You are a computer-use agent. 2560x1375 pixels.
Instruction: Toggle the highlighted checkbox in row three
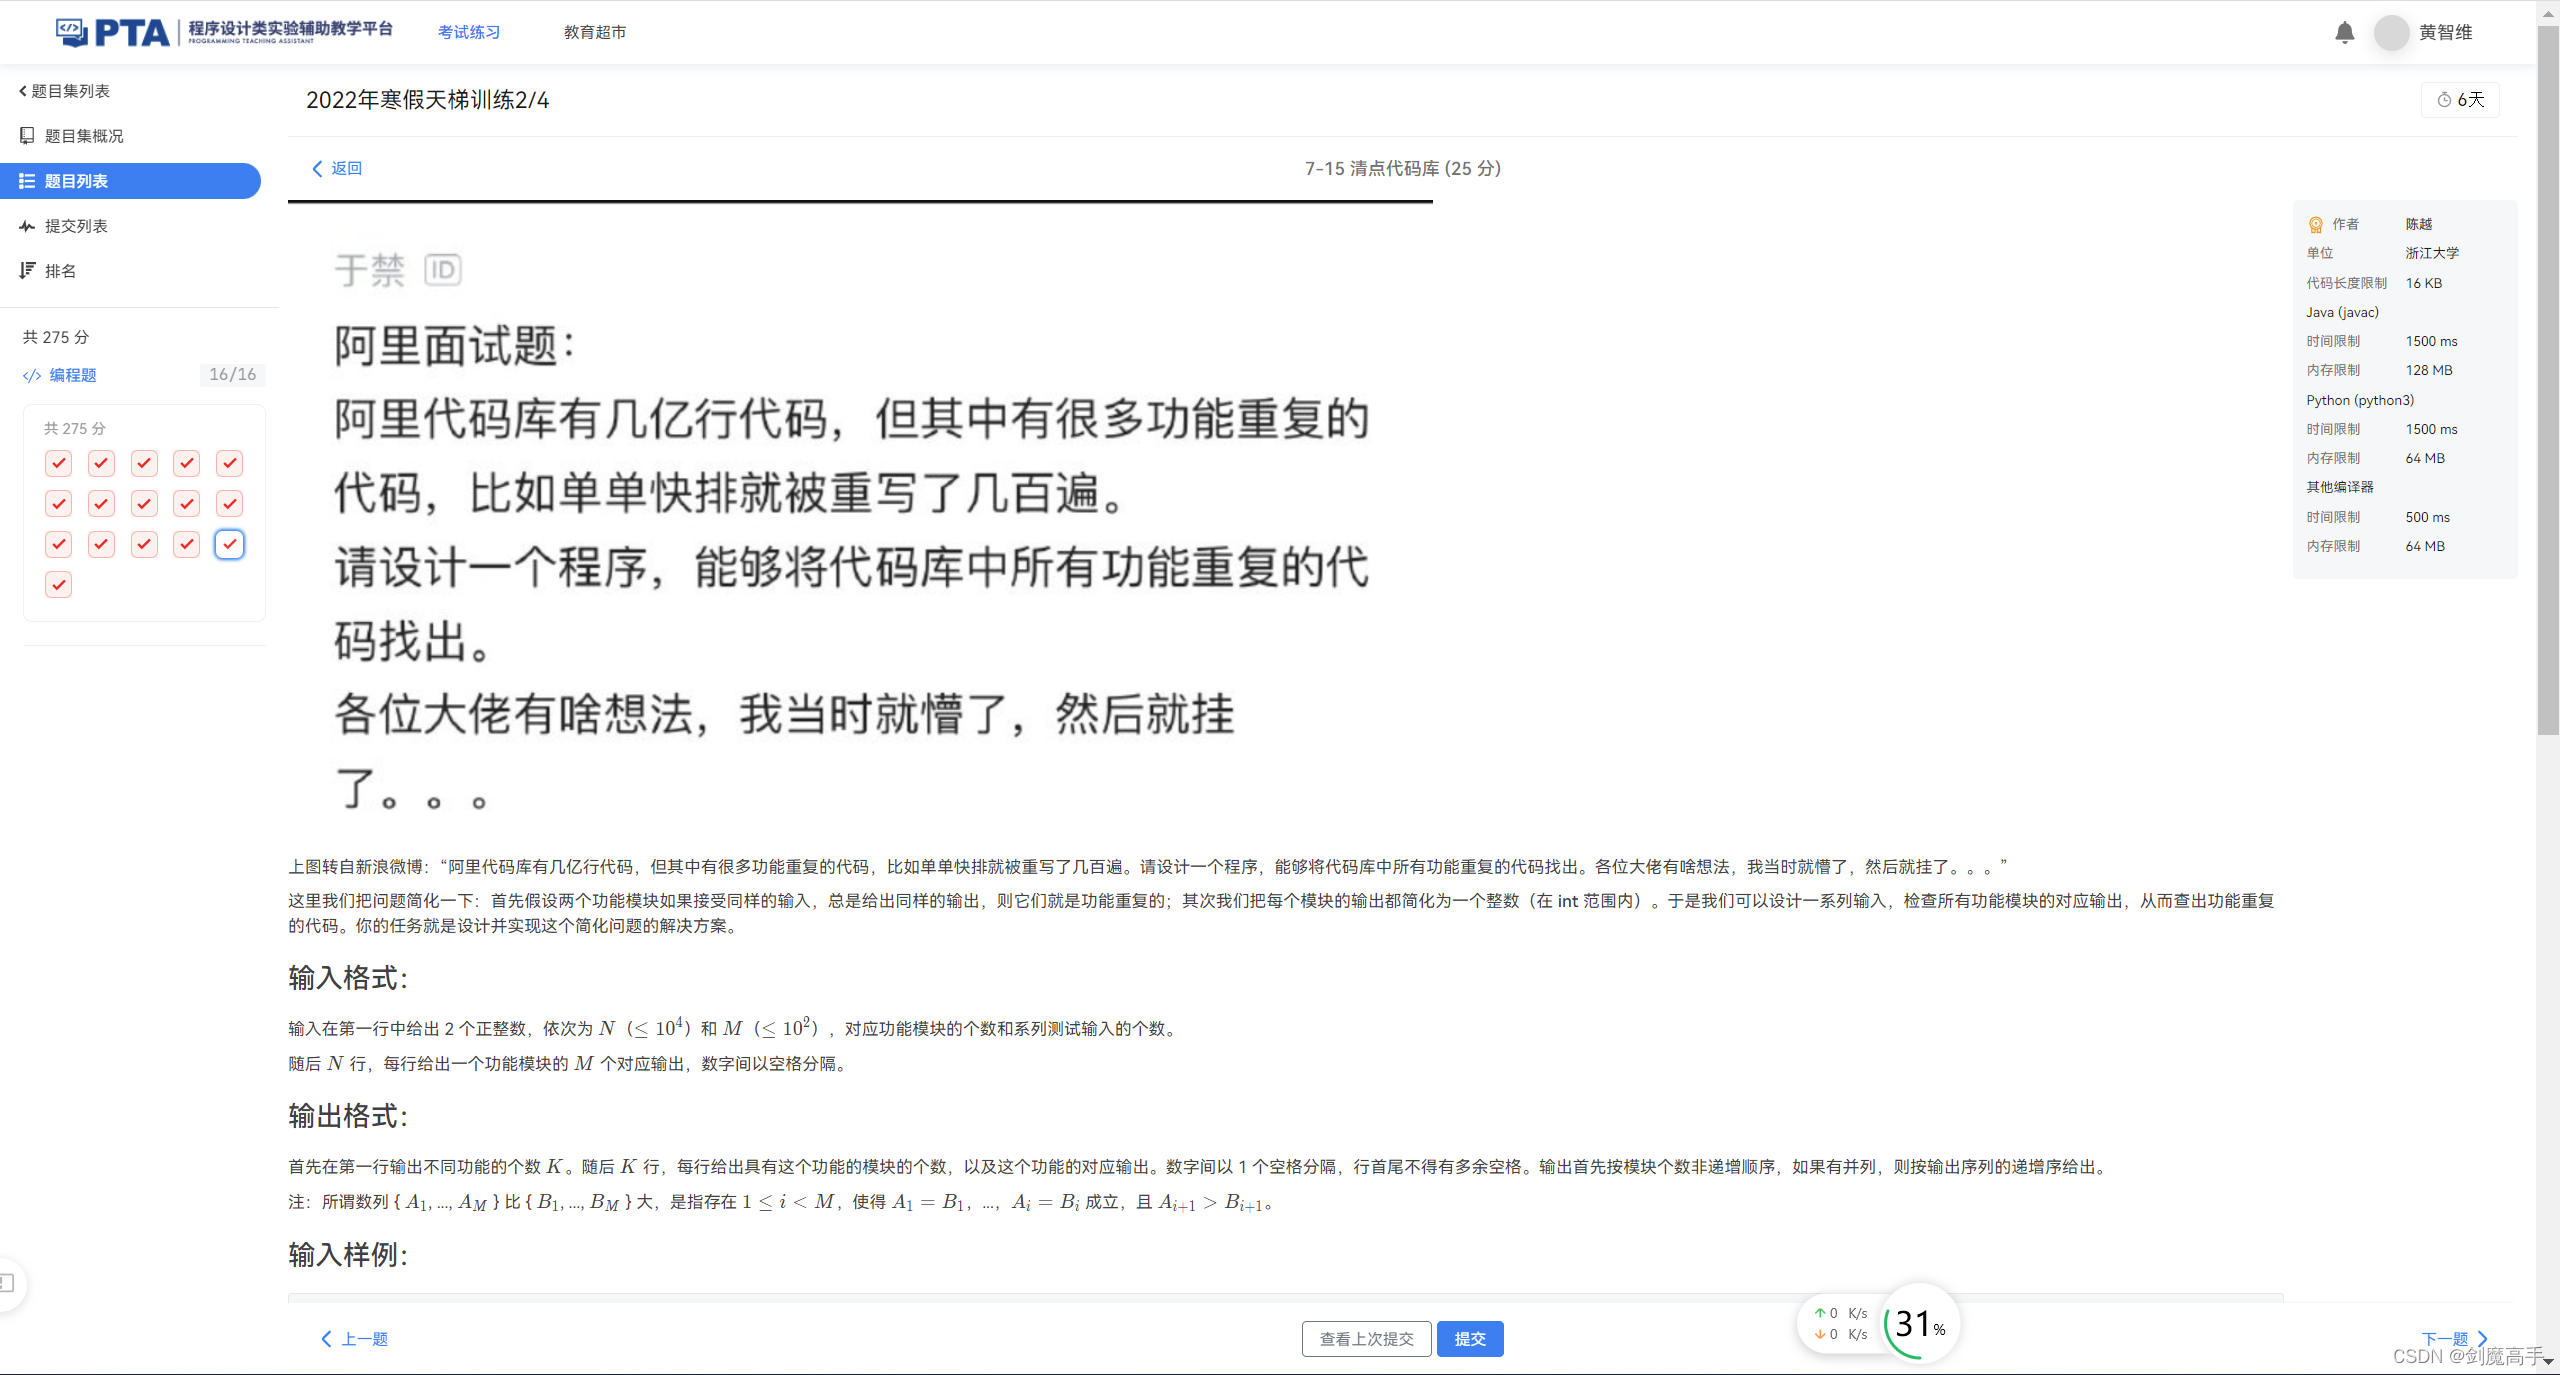coord(229,544)
